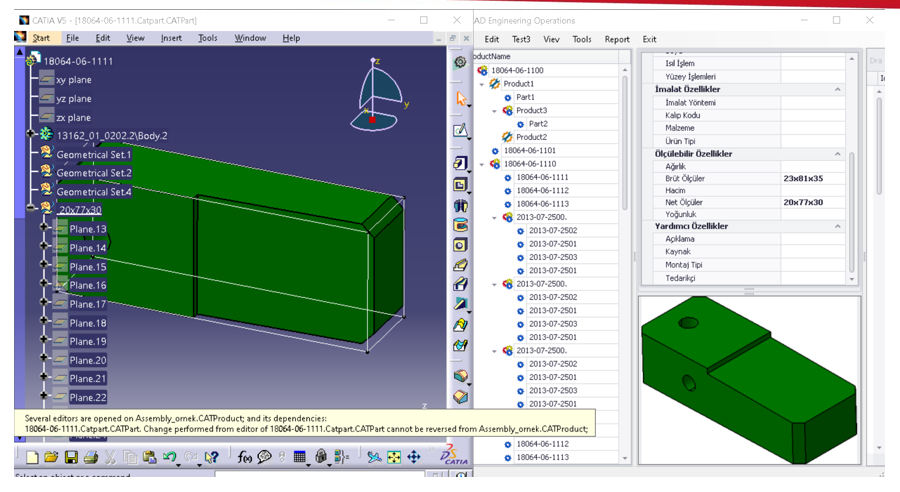Screen dimensions: 900x492
Task: Select Part2 in AD Engineering tree
Action: click(x=538, y=124)
